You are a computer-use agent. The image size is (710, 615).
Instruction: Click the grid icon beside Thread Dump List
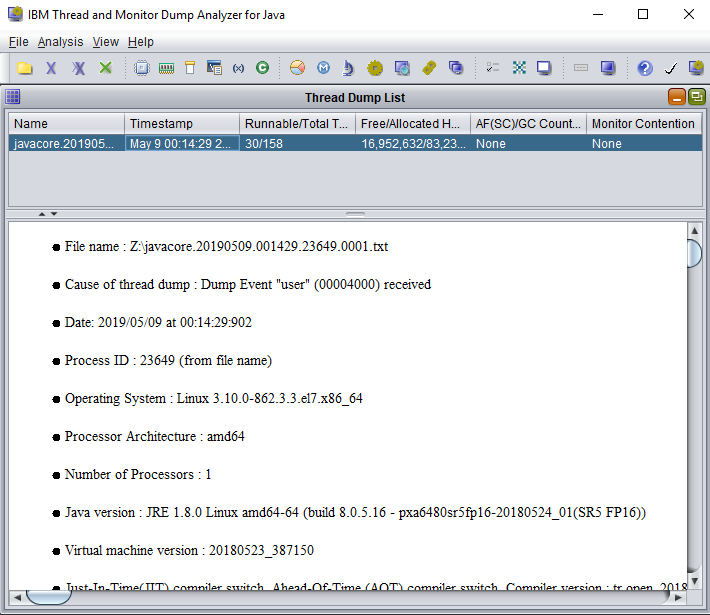[13, 96]
